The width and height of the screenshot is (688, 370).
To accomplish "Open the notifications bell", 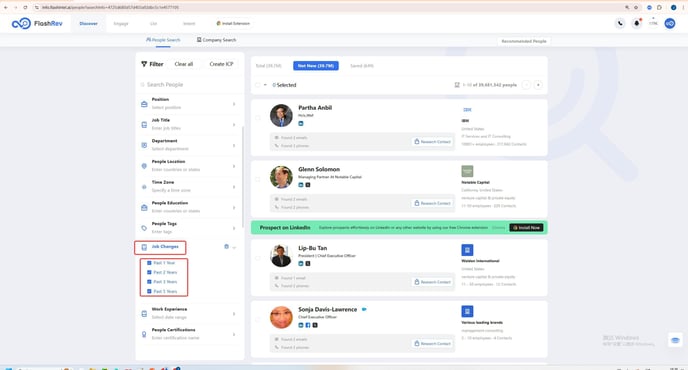I will (636, 23).
